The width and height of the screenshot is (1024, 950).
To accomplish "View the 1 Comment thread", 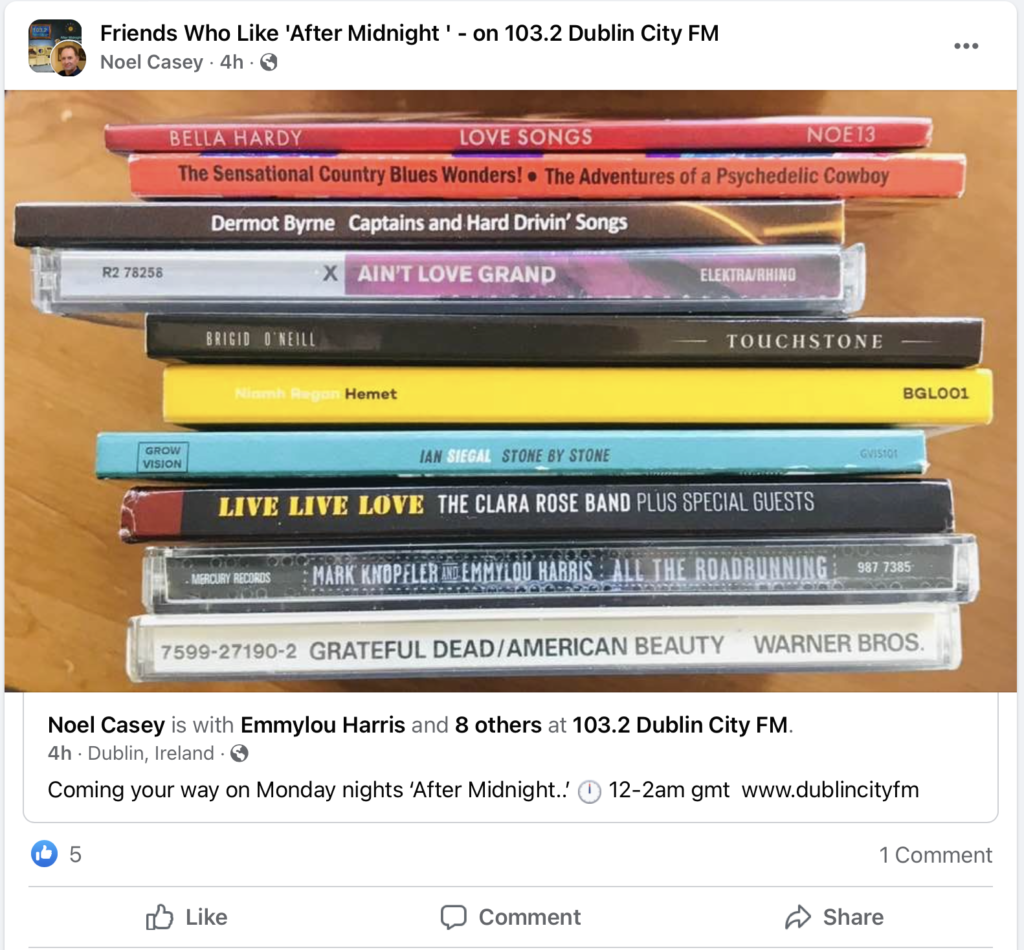I will pyautogui.click(x=935, y=855).
